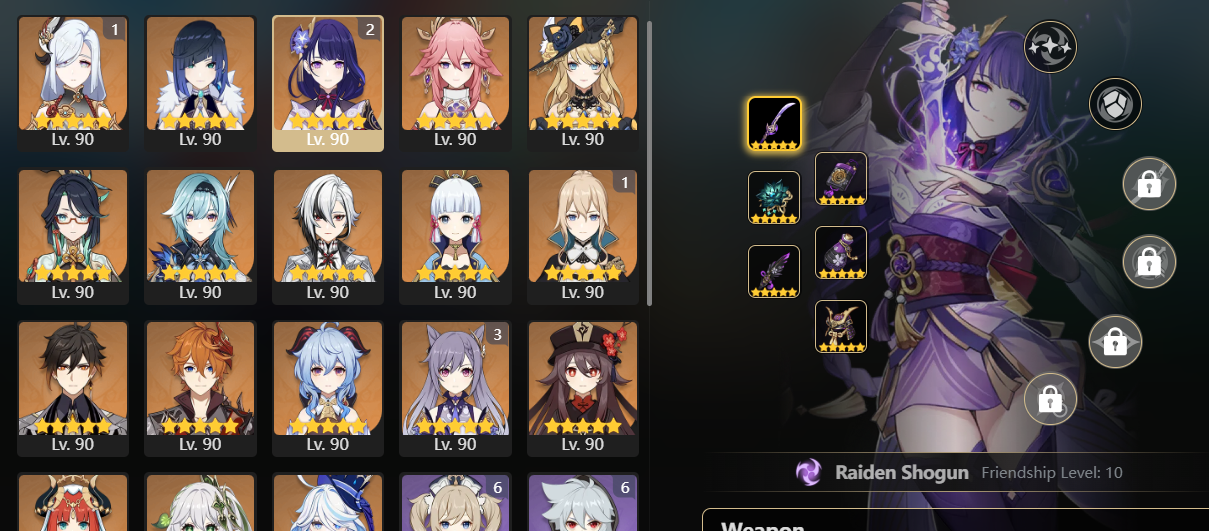Click the bottommost locked constellation icon

[1051, 399]
